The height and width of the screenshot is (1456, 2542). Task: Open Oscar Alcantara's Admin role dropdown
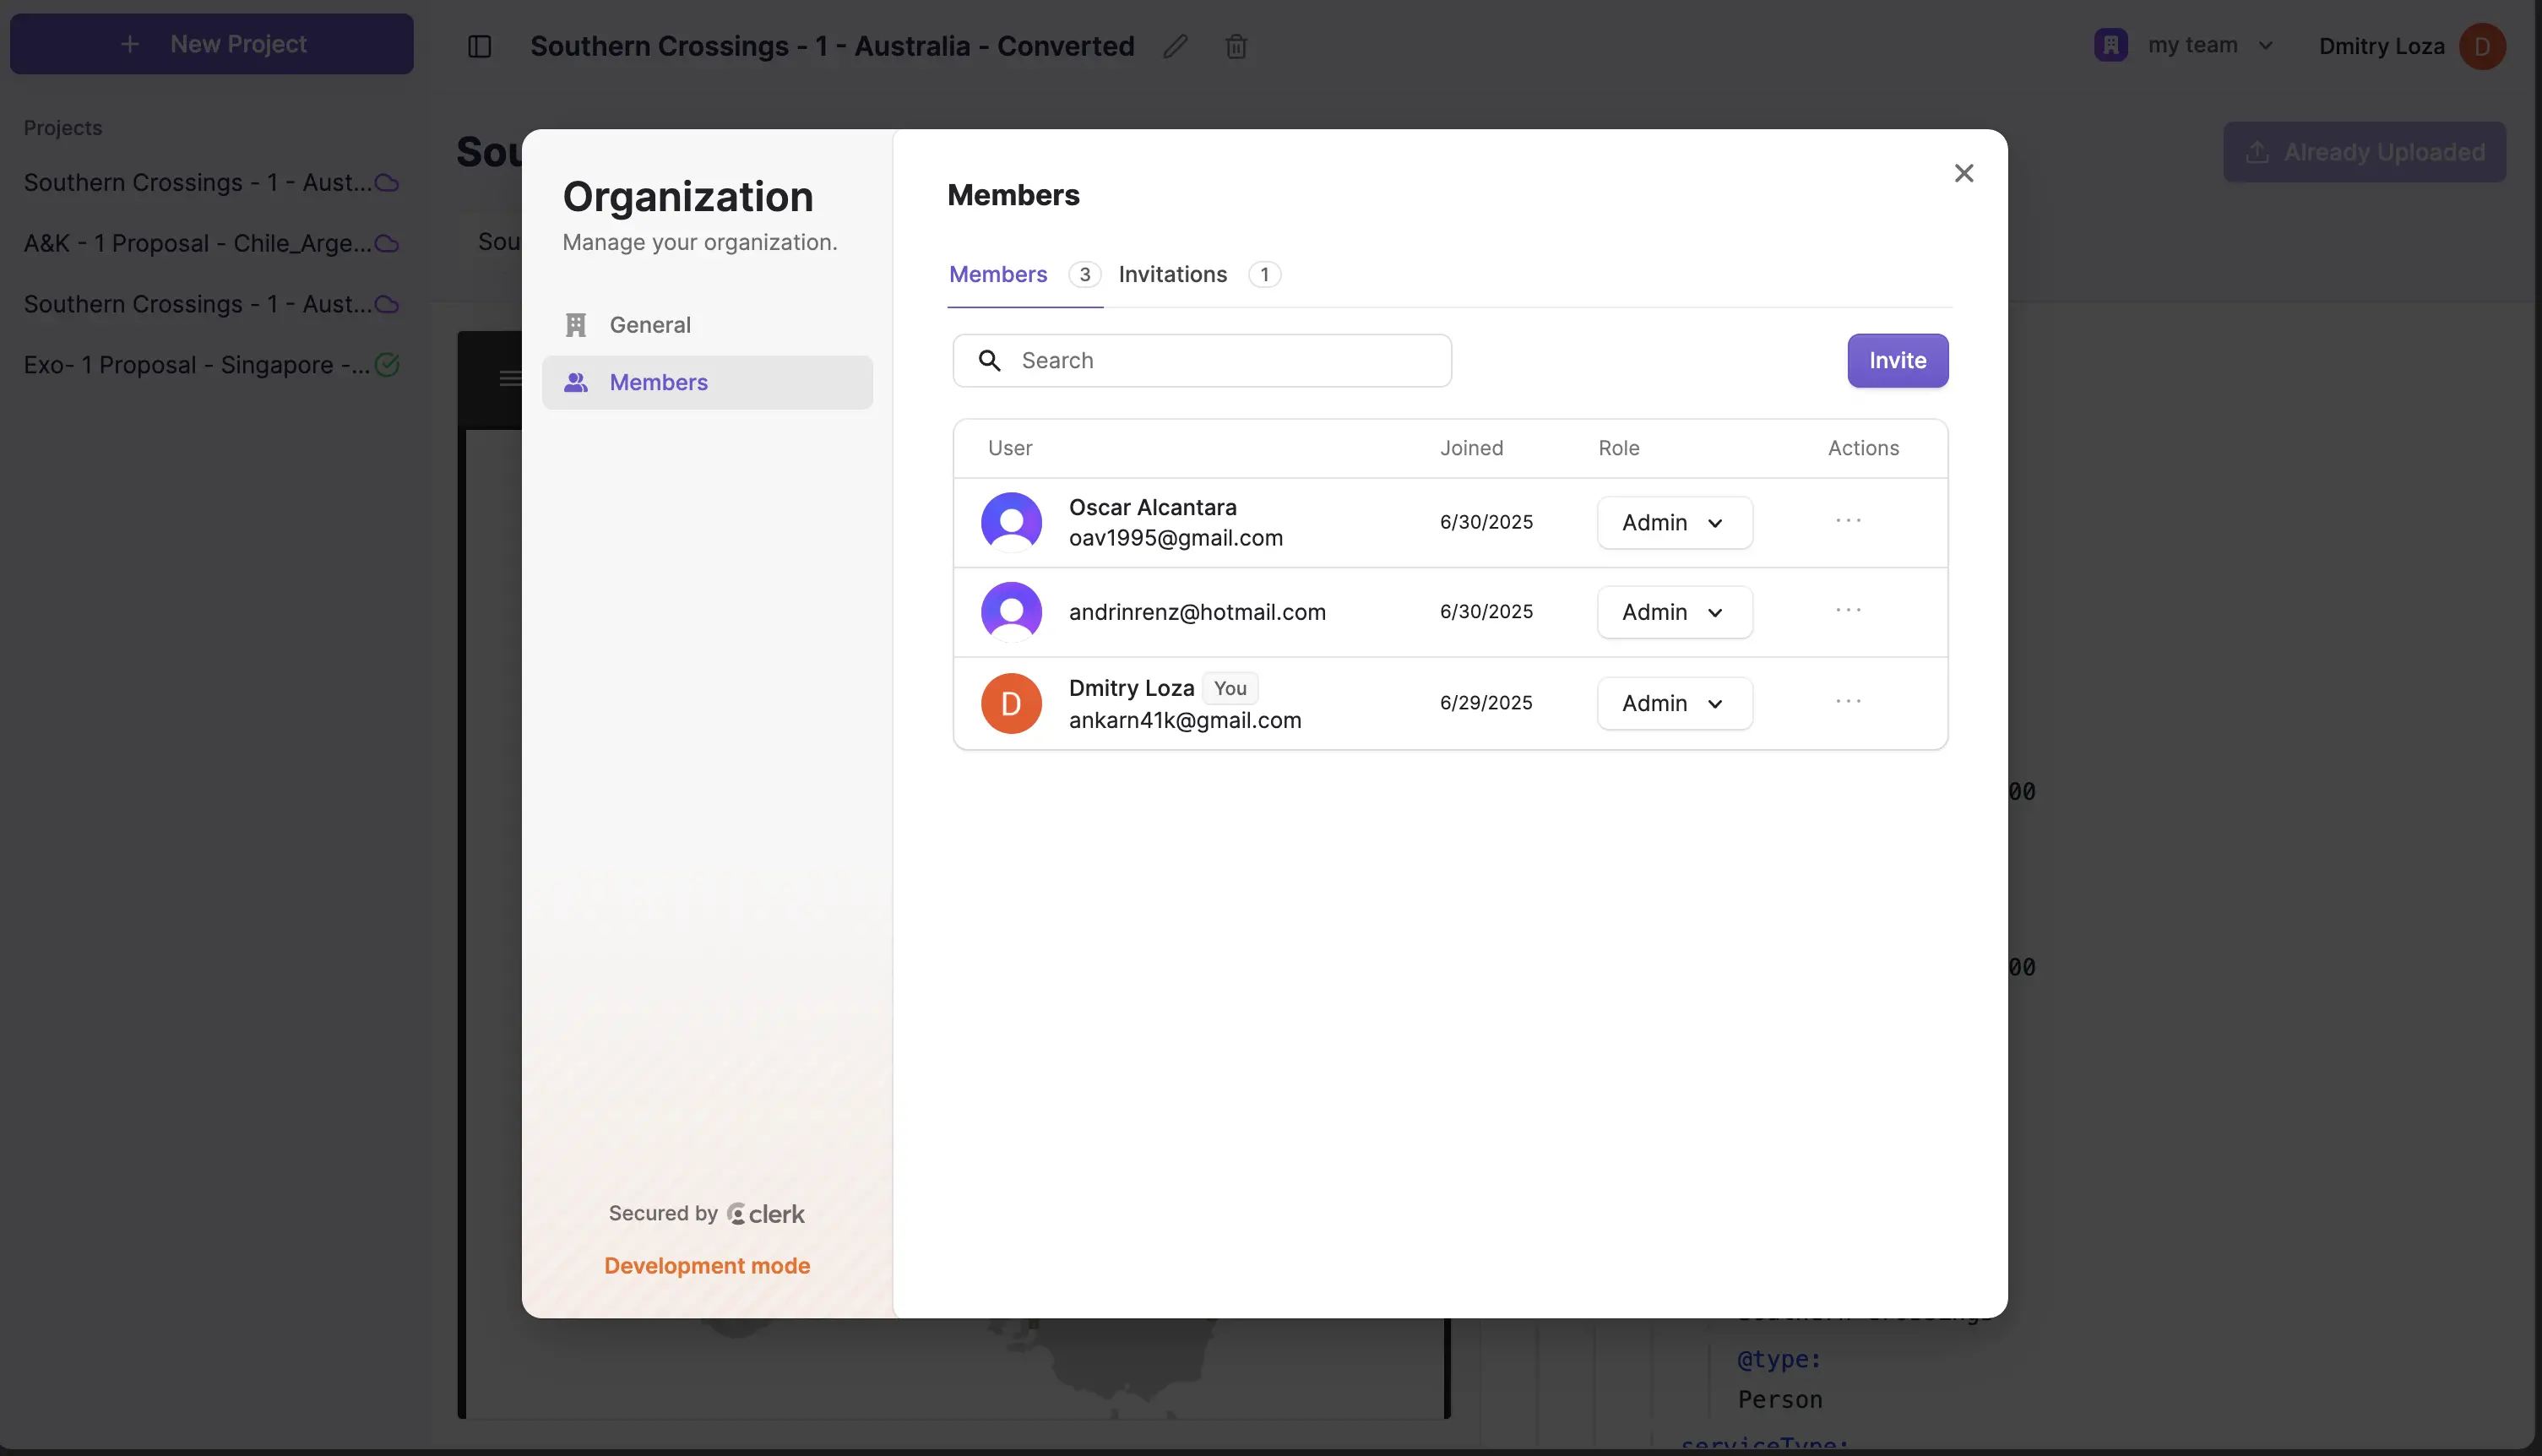(x=1673, y=523)
